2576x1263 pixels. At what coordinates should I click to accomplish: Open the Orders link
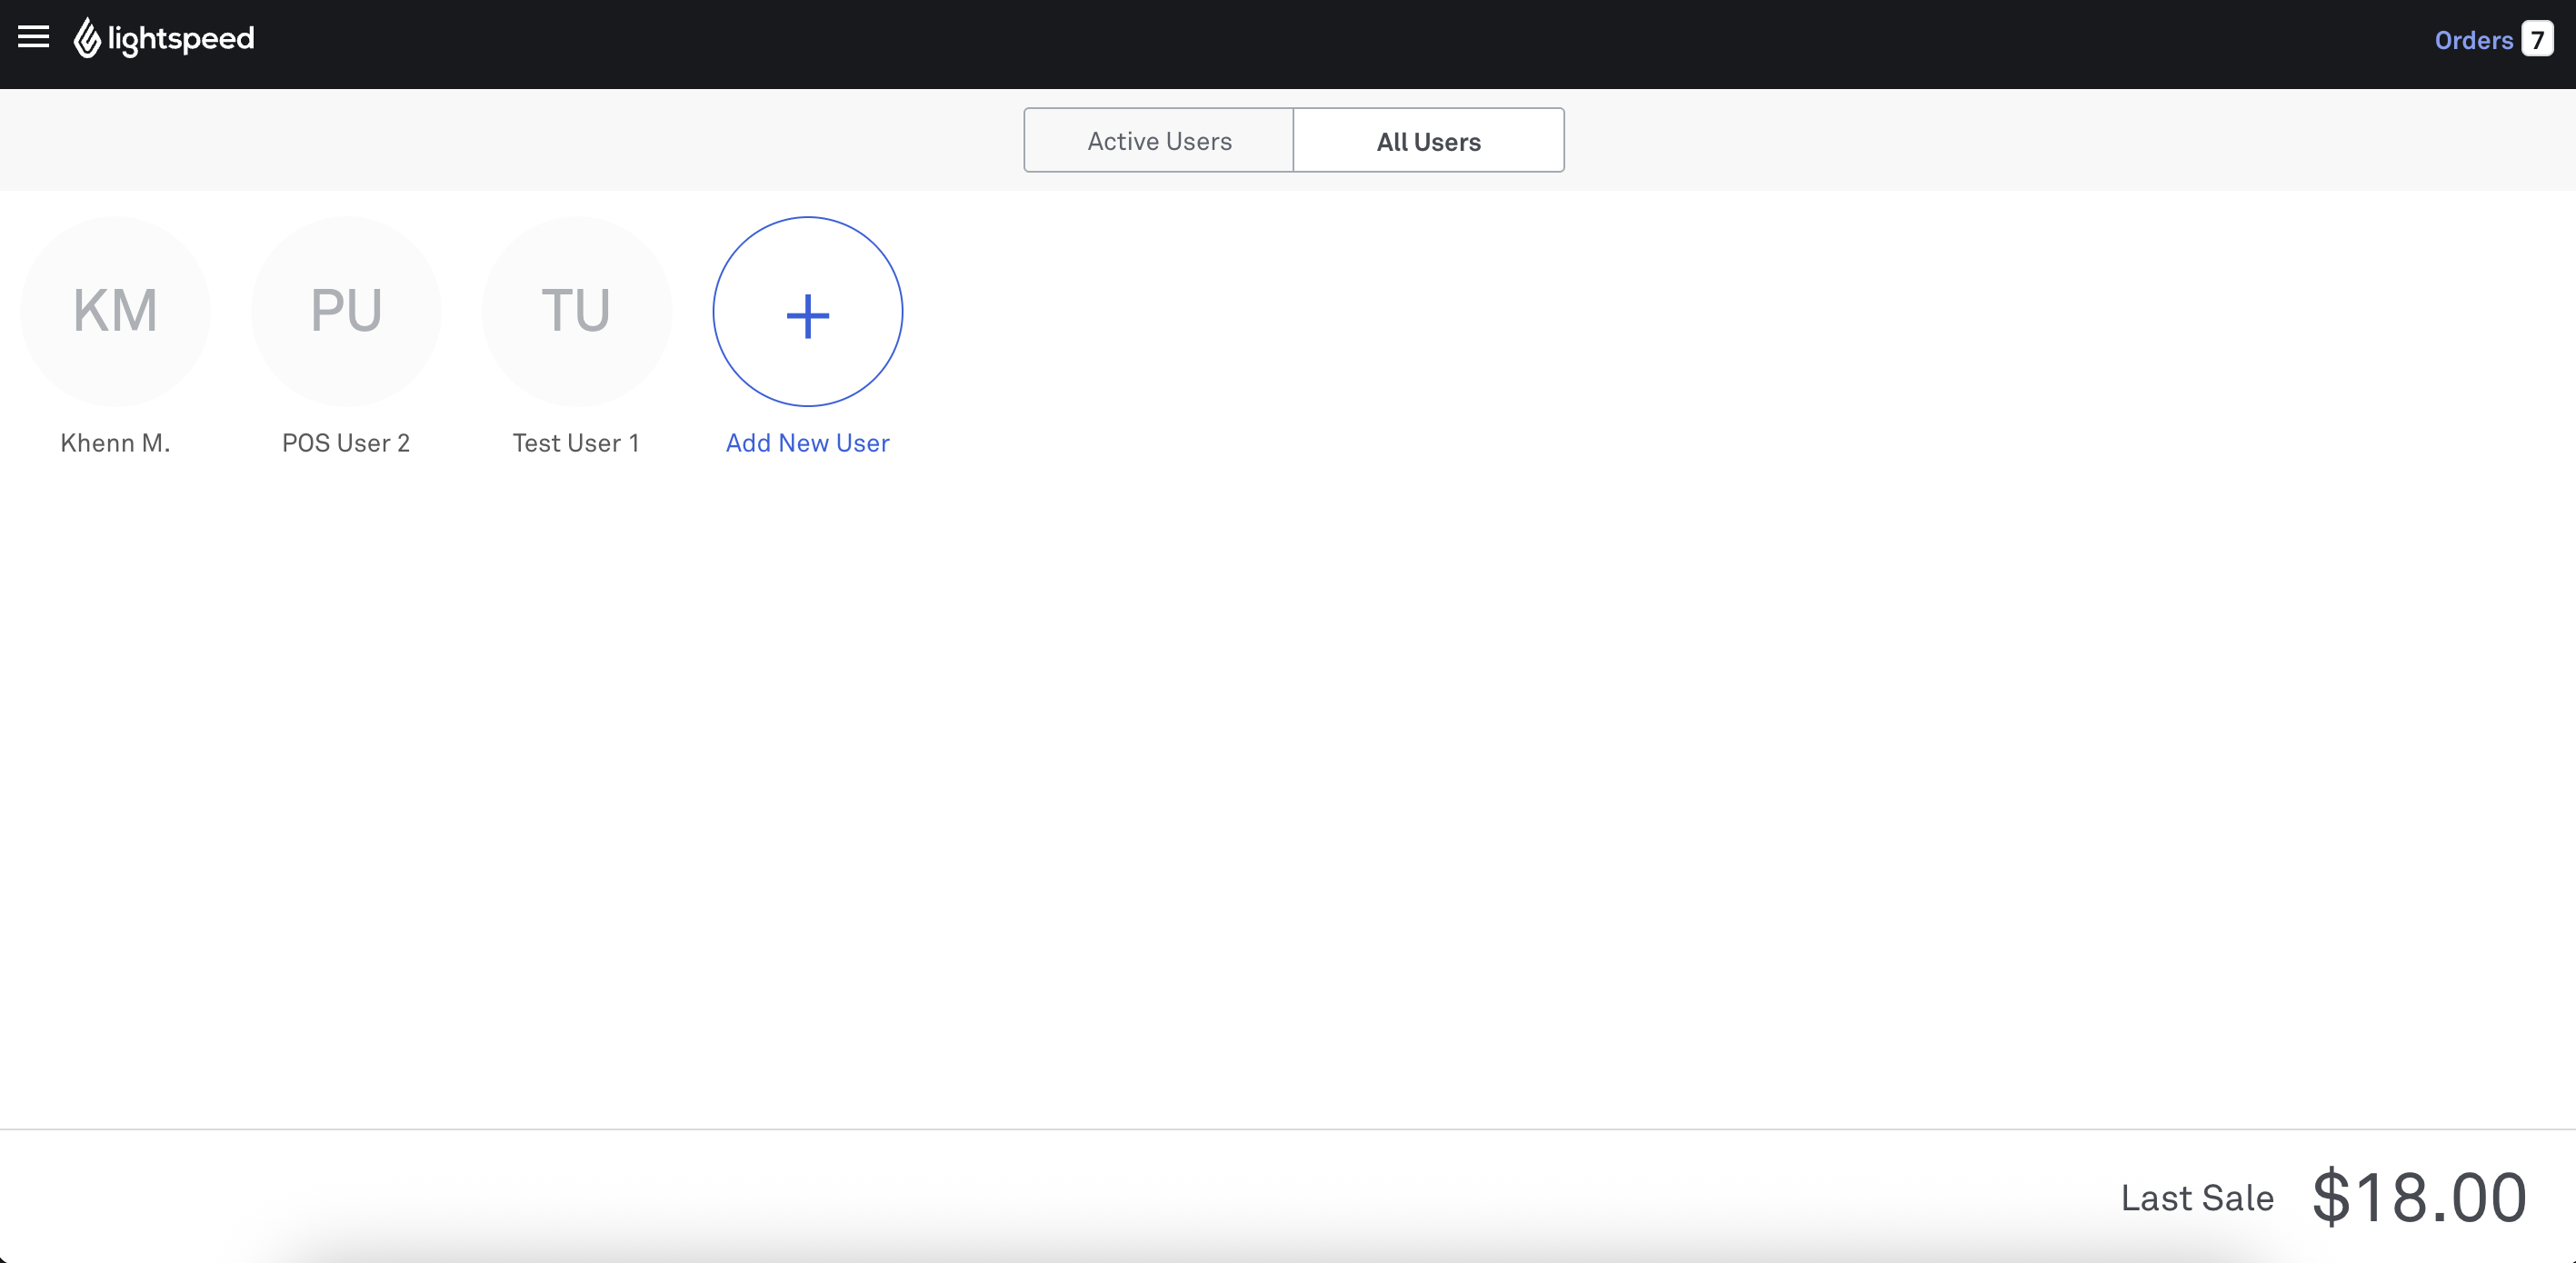pos(2473,40)
